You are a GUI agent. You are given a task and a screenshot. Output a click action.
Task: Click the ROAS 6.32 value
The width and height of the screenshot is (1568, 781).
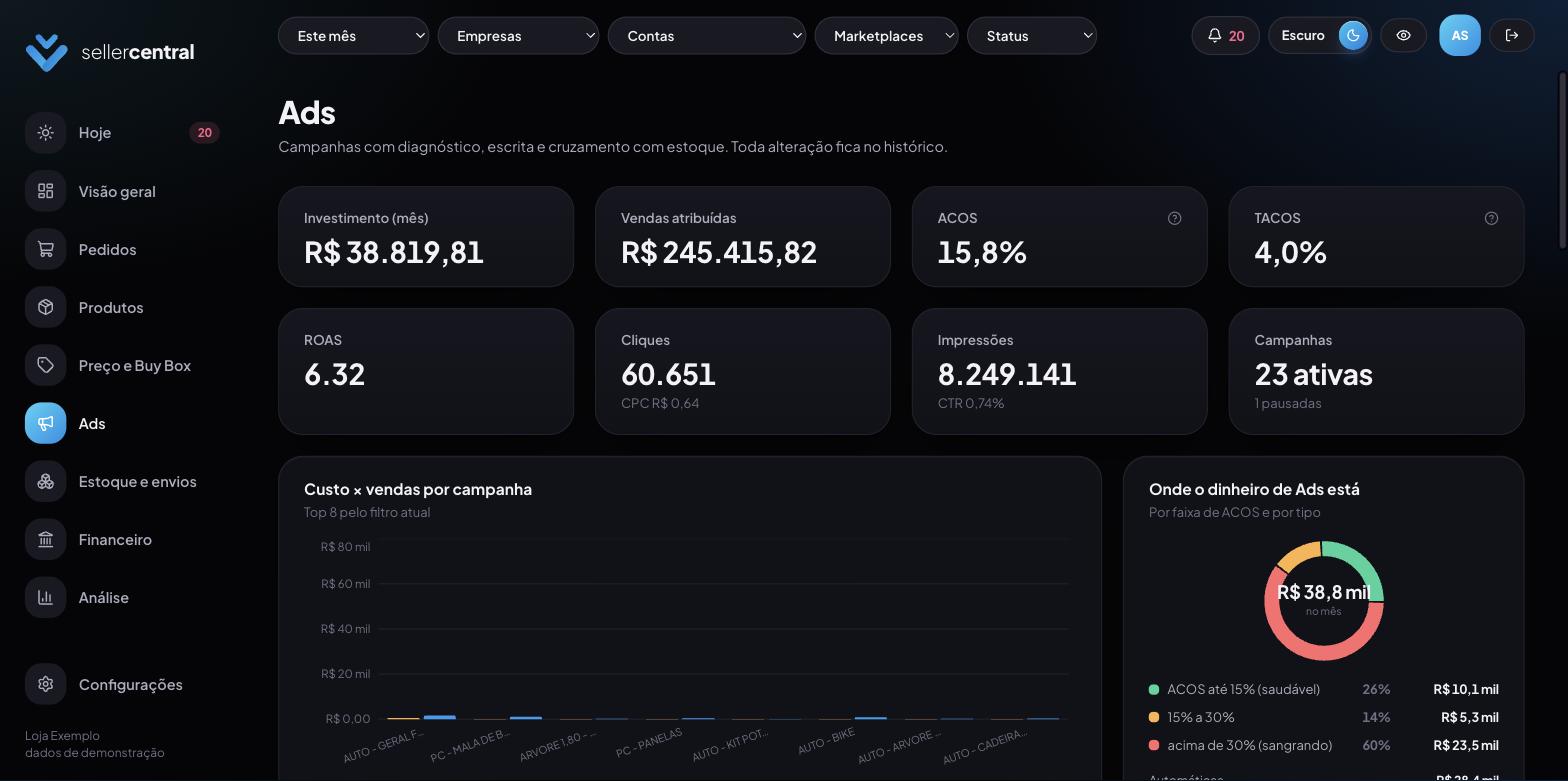pyautogui.click(x=335, y=374)
